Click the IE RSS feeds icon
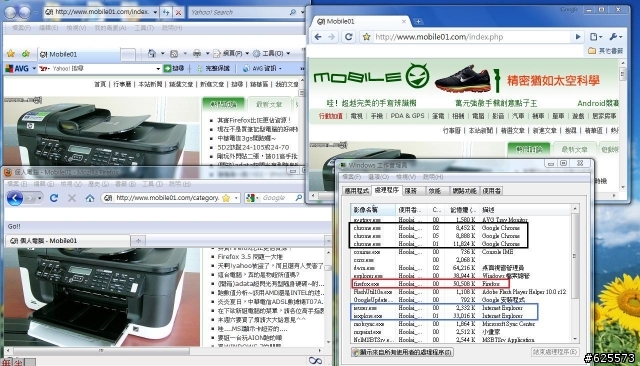640x366 pixels. click(174, 53)
